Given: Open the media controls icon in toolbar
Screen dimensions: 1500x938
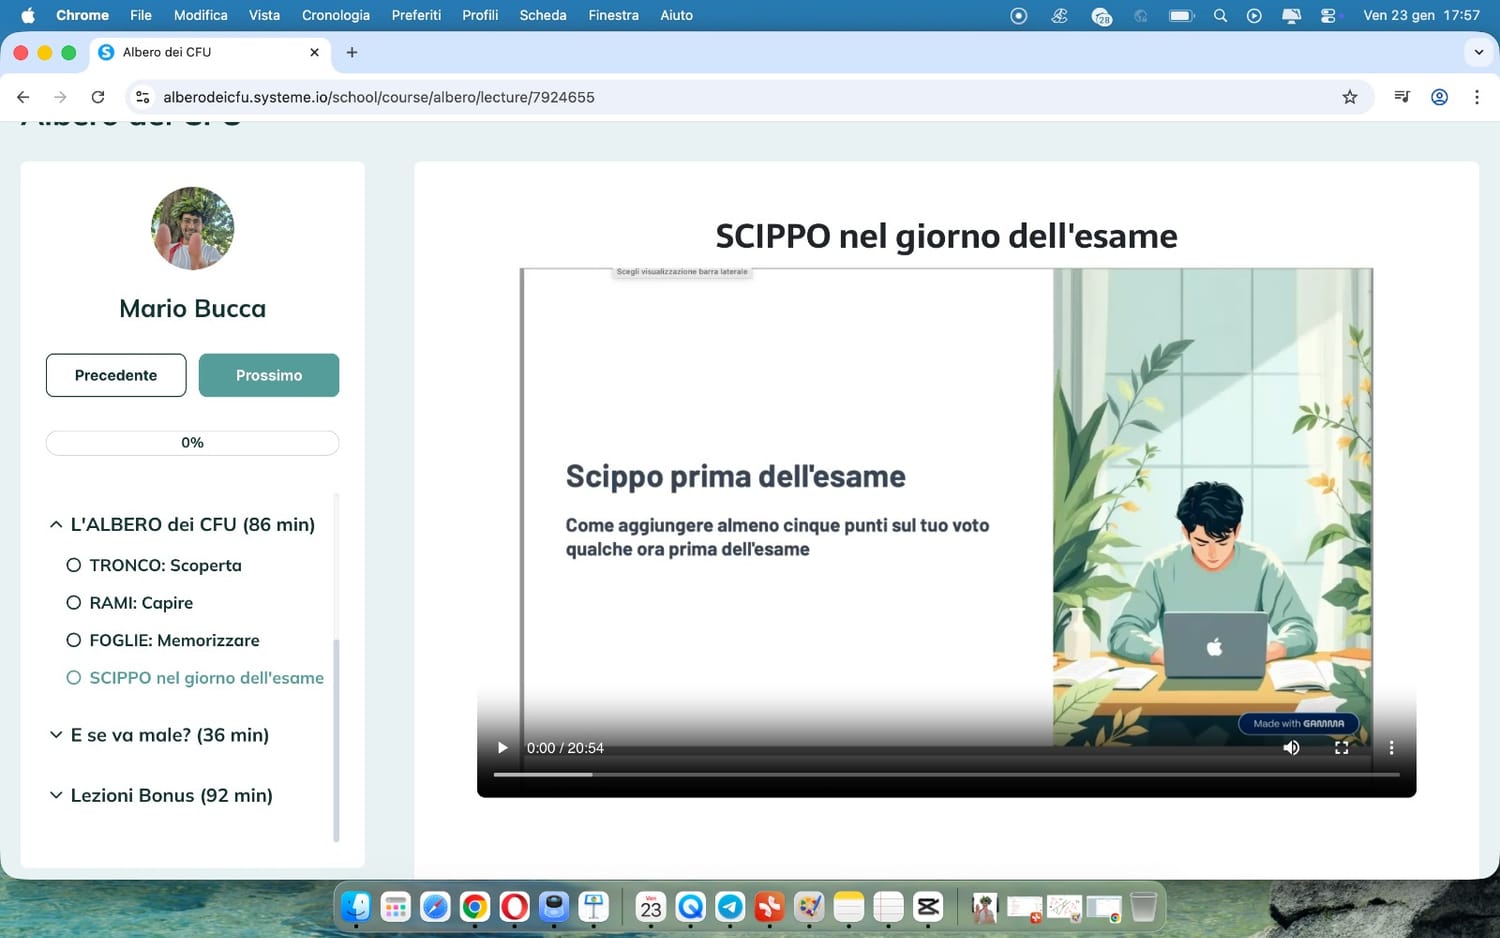Looking at the screenshot, I should click(x=1402, y=97).
